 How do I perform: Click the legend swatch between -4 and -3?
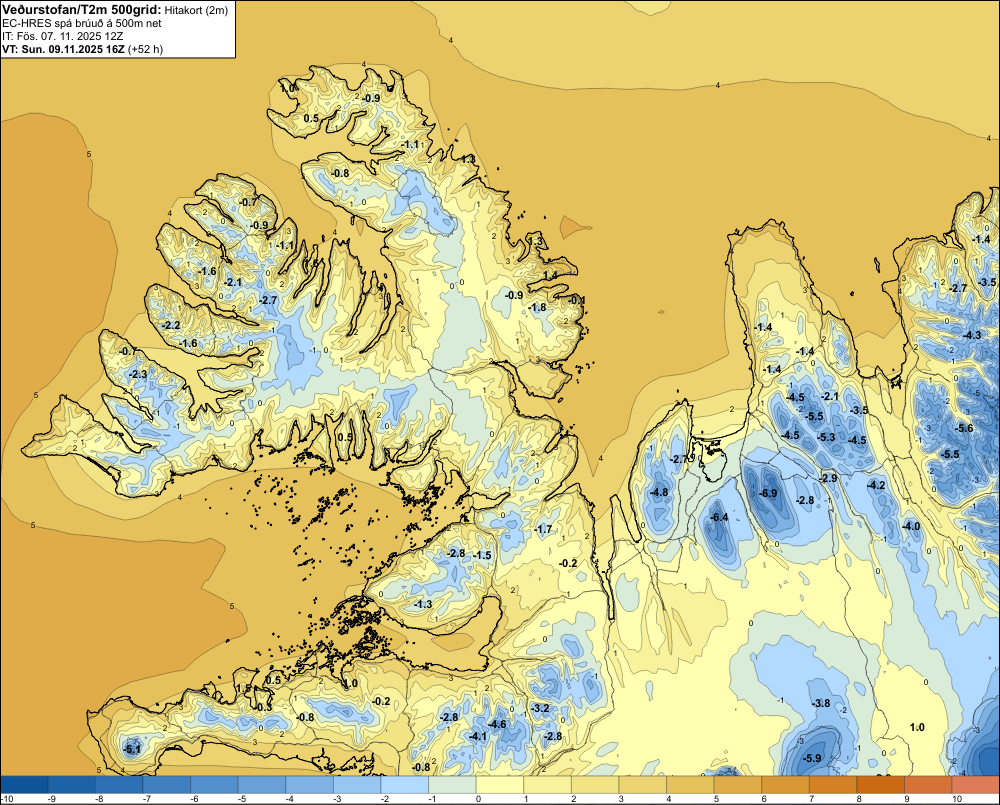pyautogui.click(x=309, y=785)
